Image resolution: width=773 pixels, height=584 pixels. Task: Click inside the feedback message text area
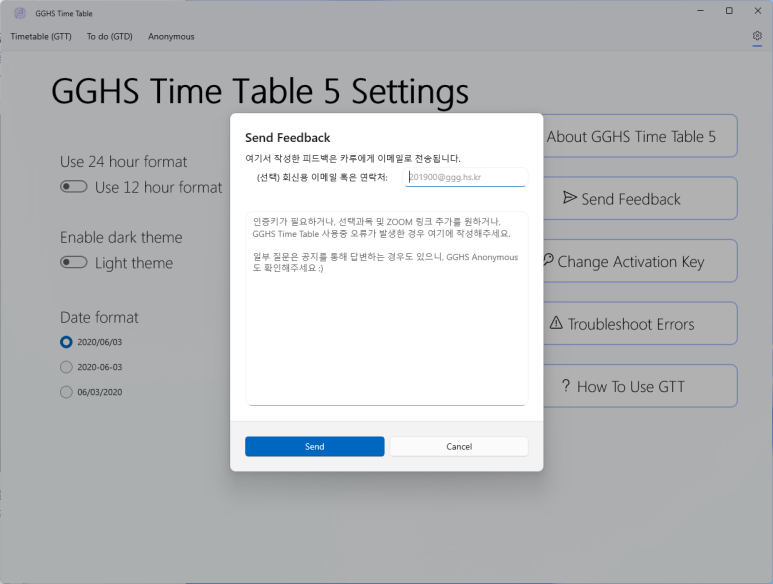[387, 309]
